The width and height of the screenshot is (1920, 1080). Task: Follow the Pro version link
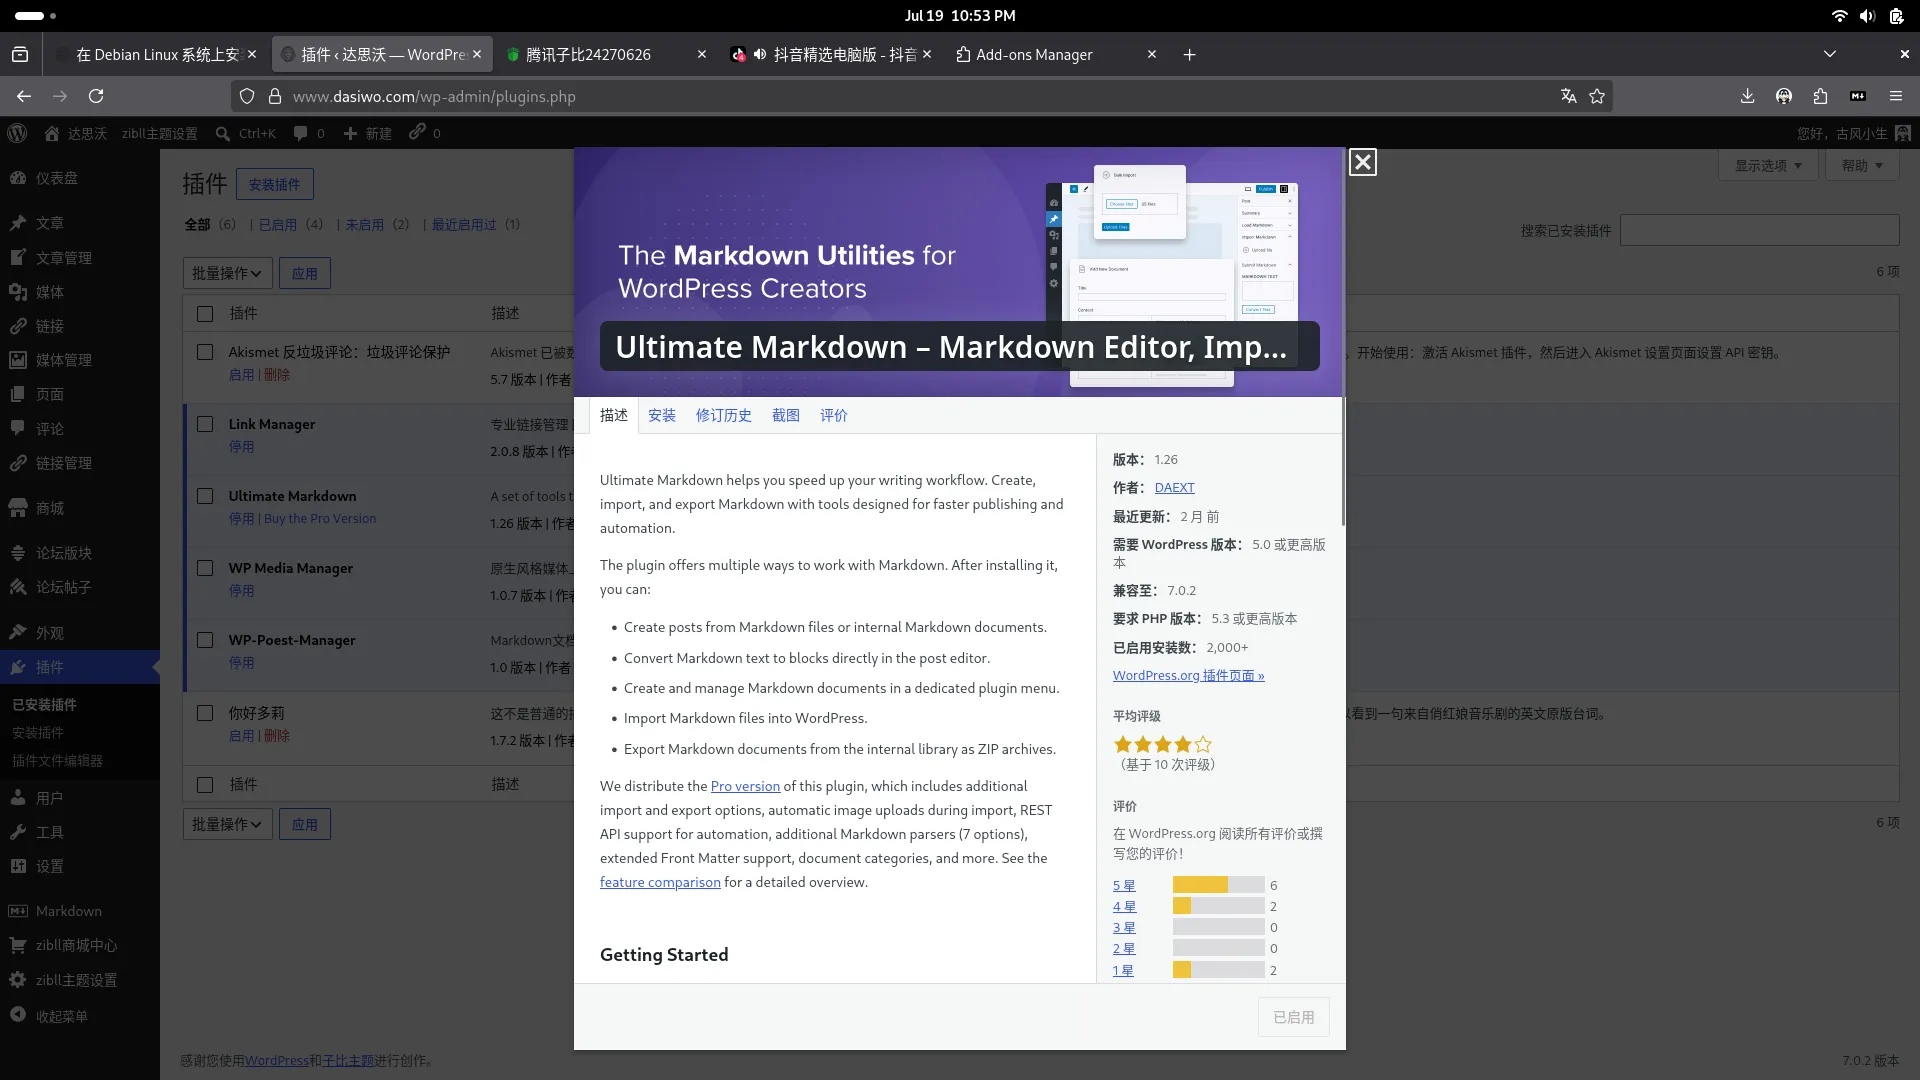click(745, 787)
